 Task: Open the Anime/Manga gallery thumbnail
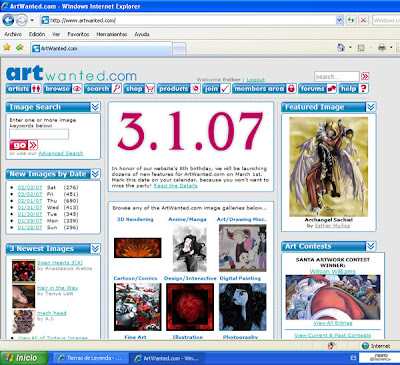(x=190, y=248)
